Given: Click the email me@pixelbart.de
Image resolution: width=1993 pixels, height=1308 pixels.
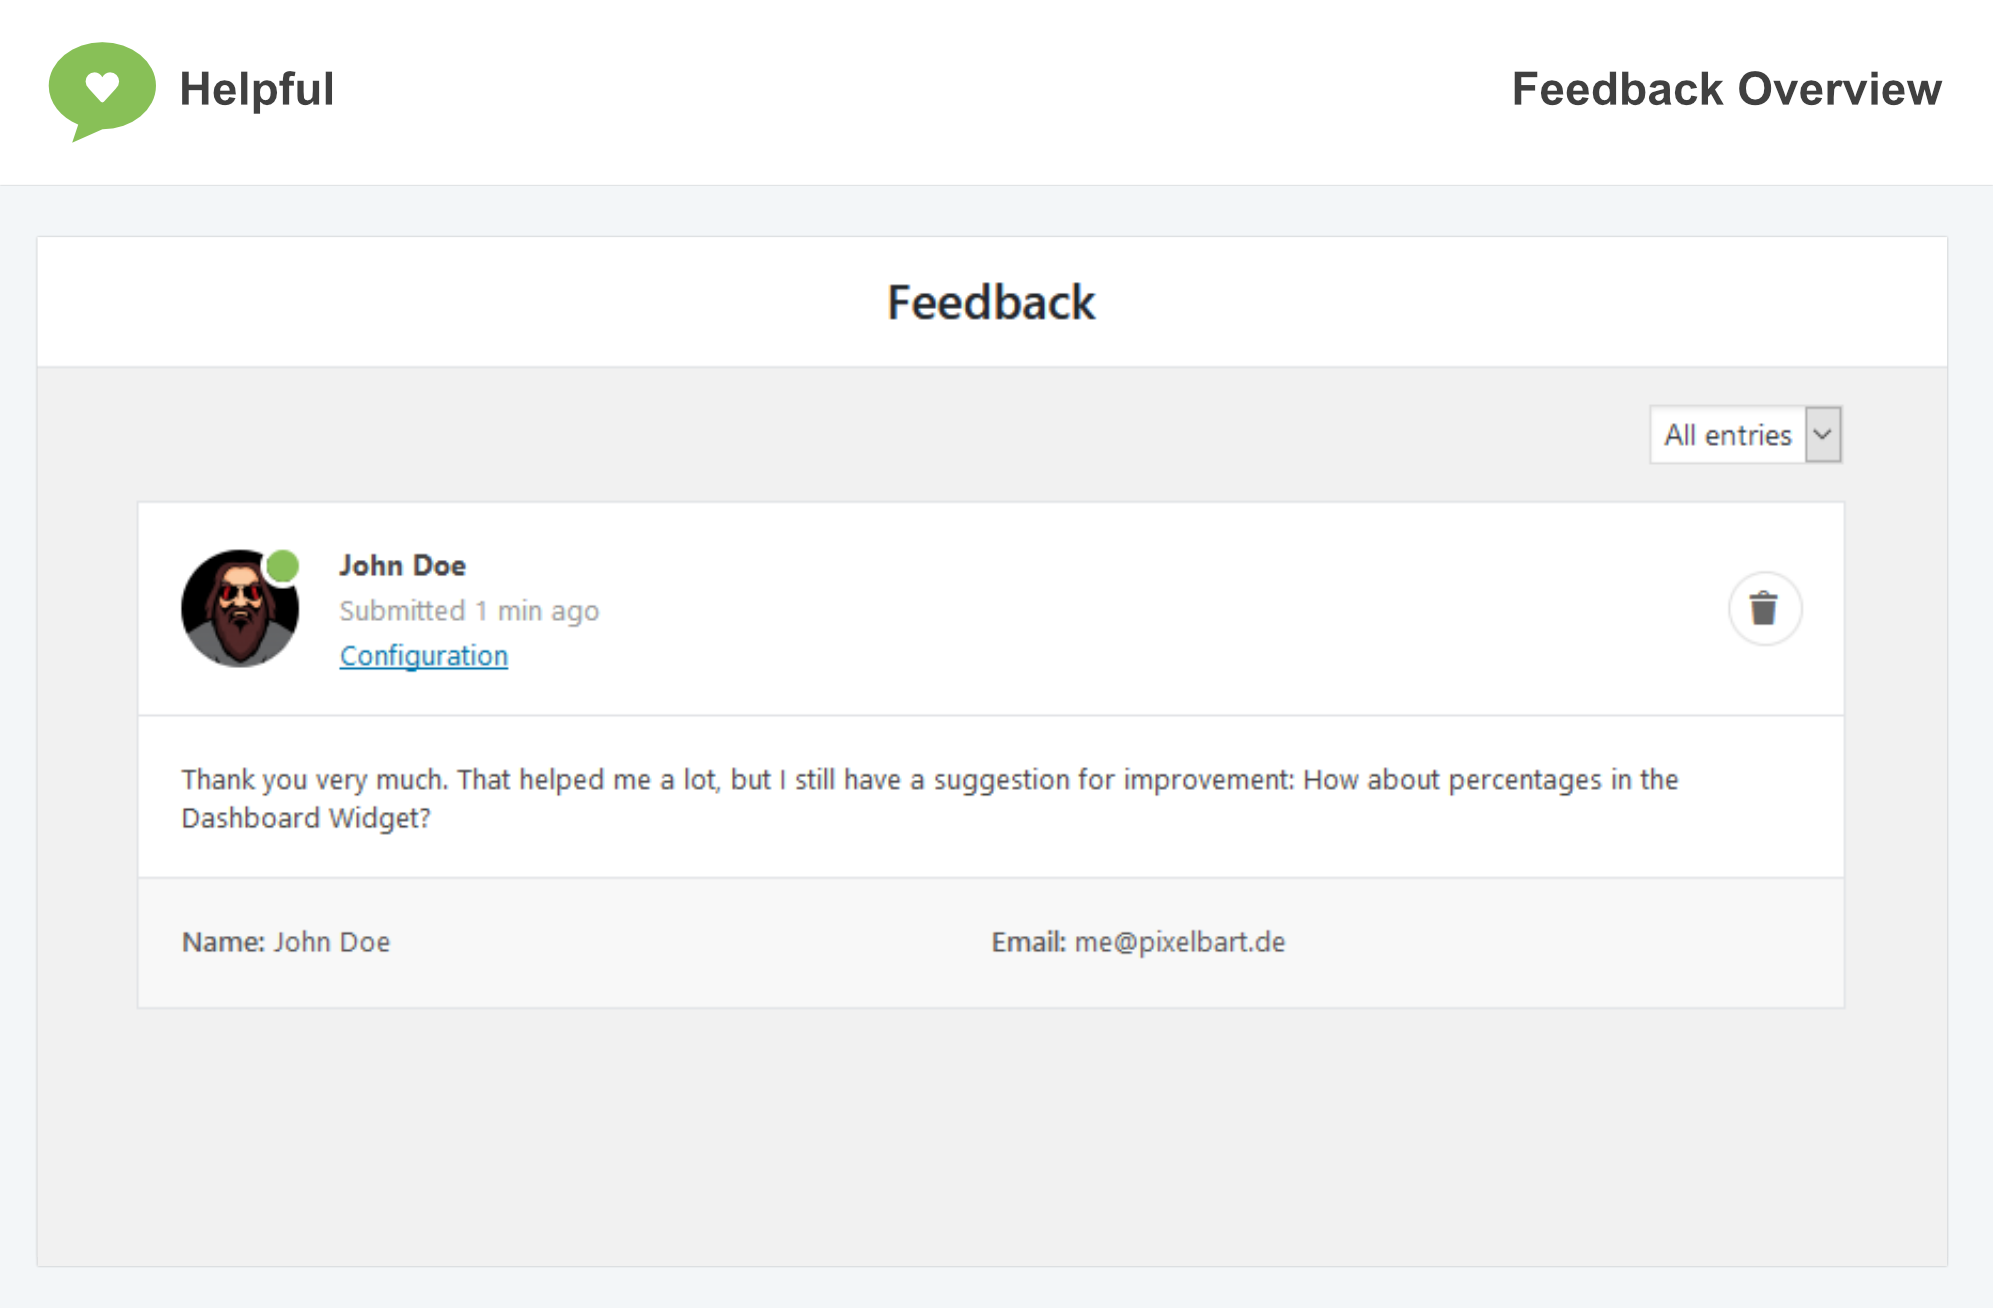Looking at the screenshot, I should click(1180, 942).
